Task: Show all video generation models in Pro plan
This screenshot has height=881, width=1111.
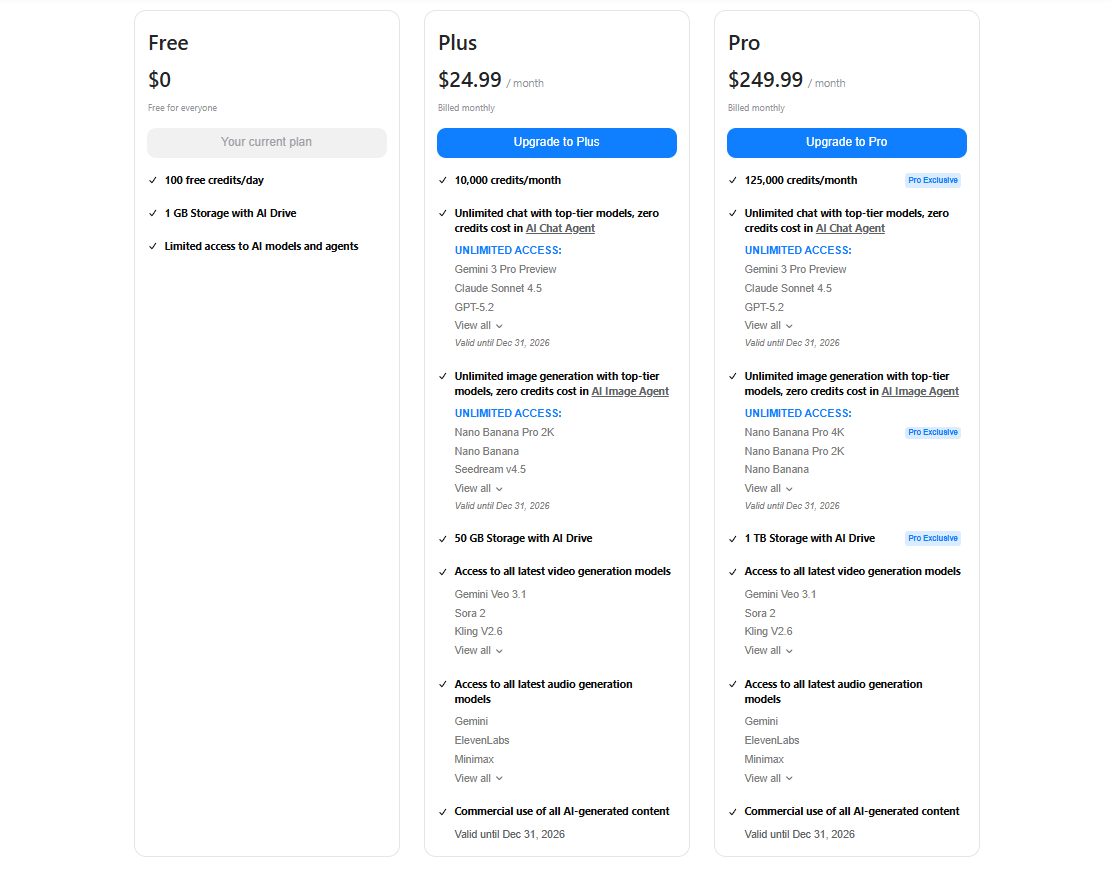Action: [768, 650]
